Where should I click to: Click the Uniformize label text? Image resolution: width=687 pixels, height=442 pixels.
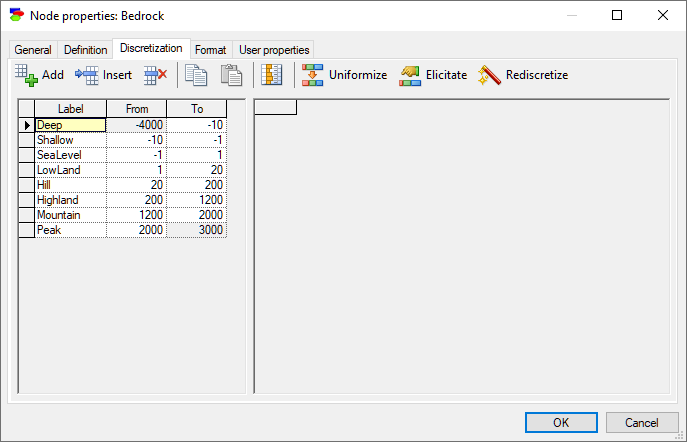358,75
